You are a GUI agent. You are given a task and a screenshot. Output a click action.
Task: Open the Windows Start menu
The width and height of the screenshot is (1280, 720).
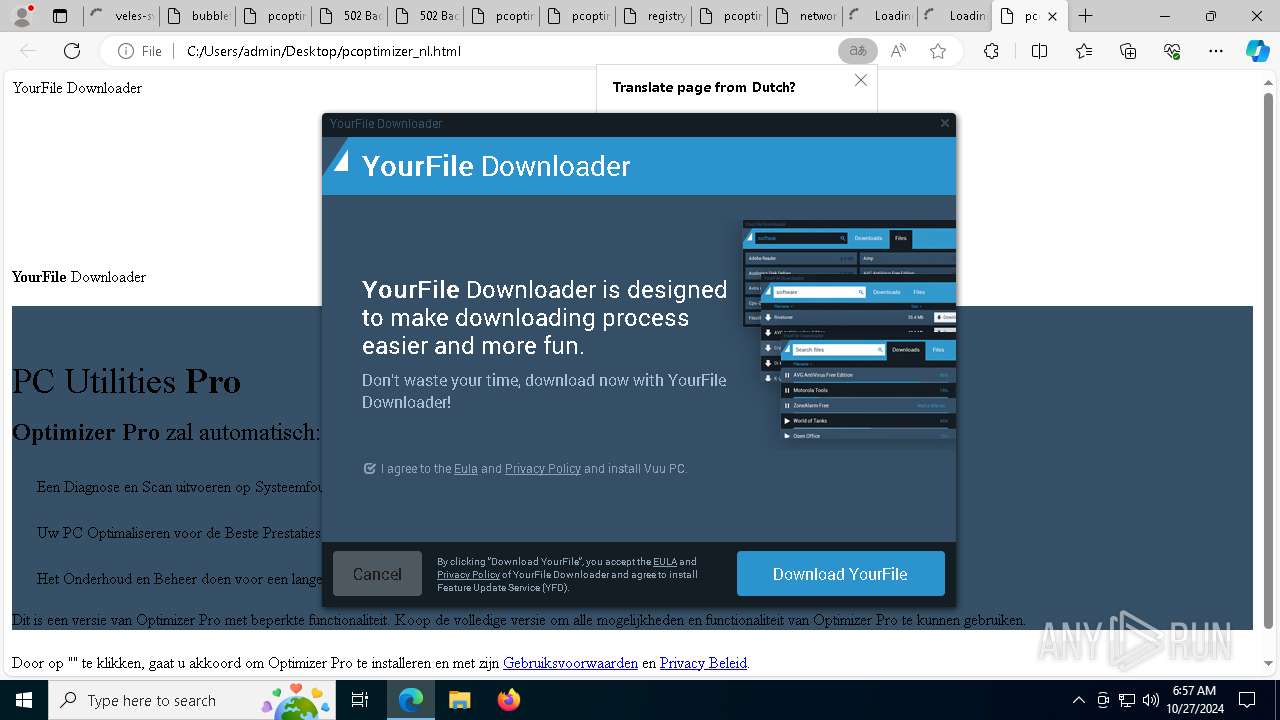tap(23, 700)
